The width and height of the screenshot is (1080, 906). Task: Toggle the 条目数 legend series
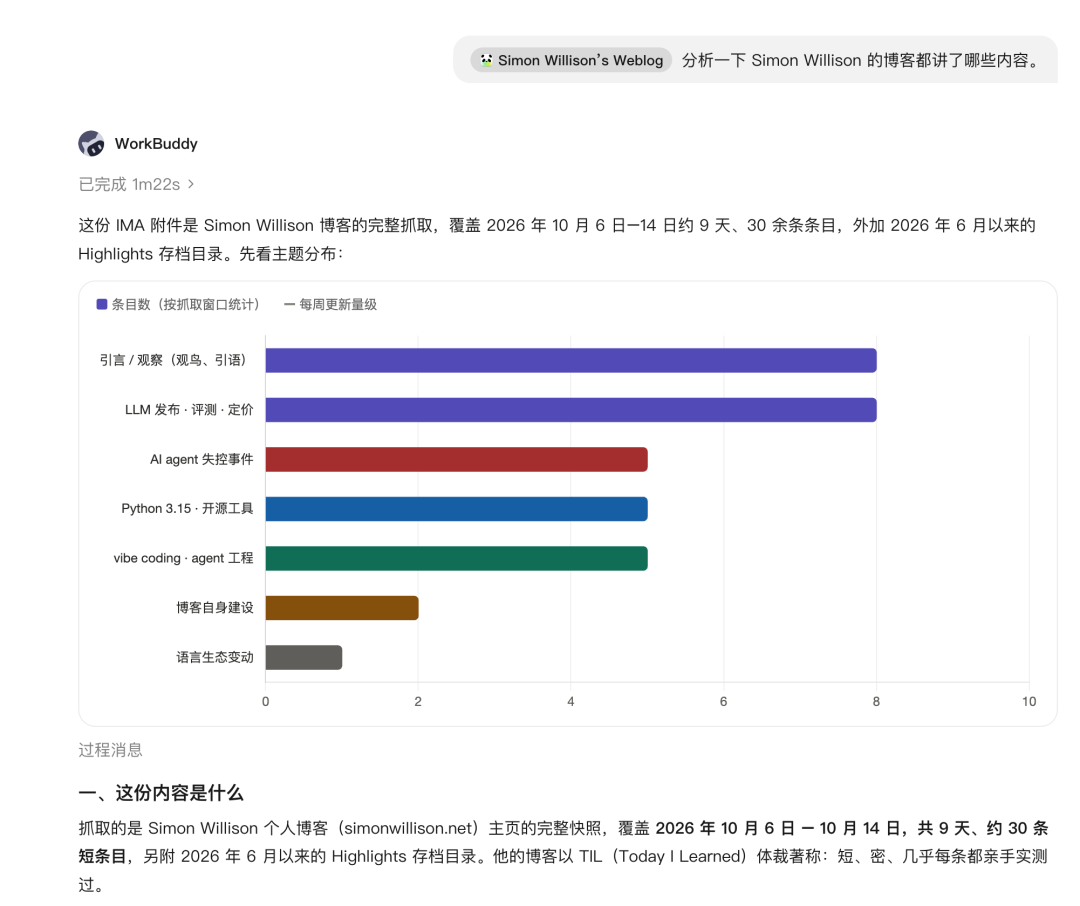[x=178, y=305]
